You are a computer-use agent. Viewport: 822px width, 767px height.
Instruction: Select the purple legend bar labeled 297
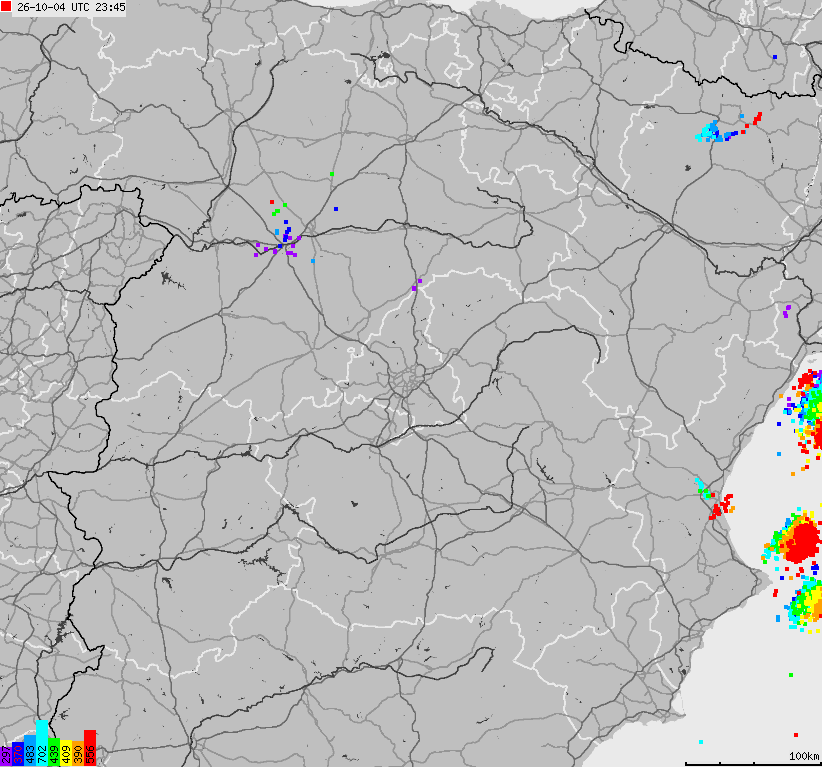6,757
